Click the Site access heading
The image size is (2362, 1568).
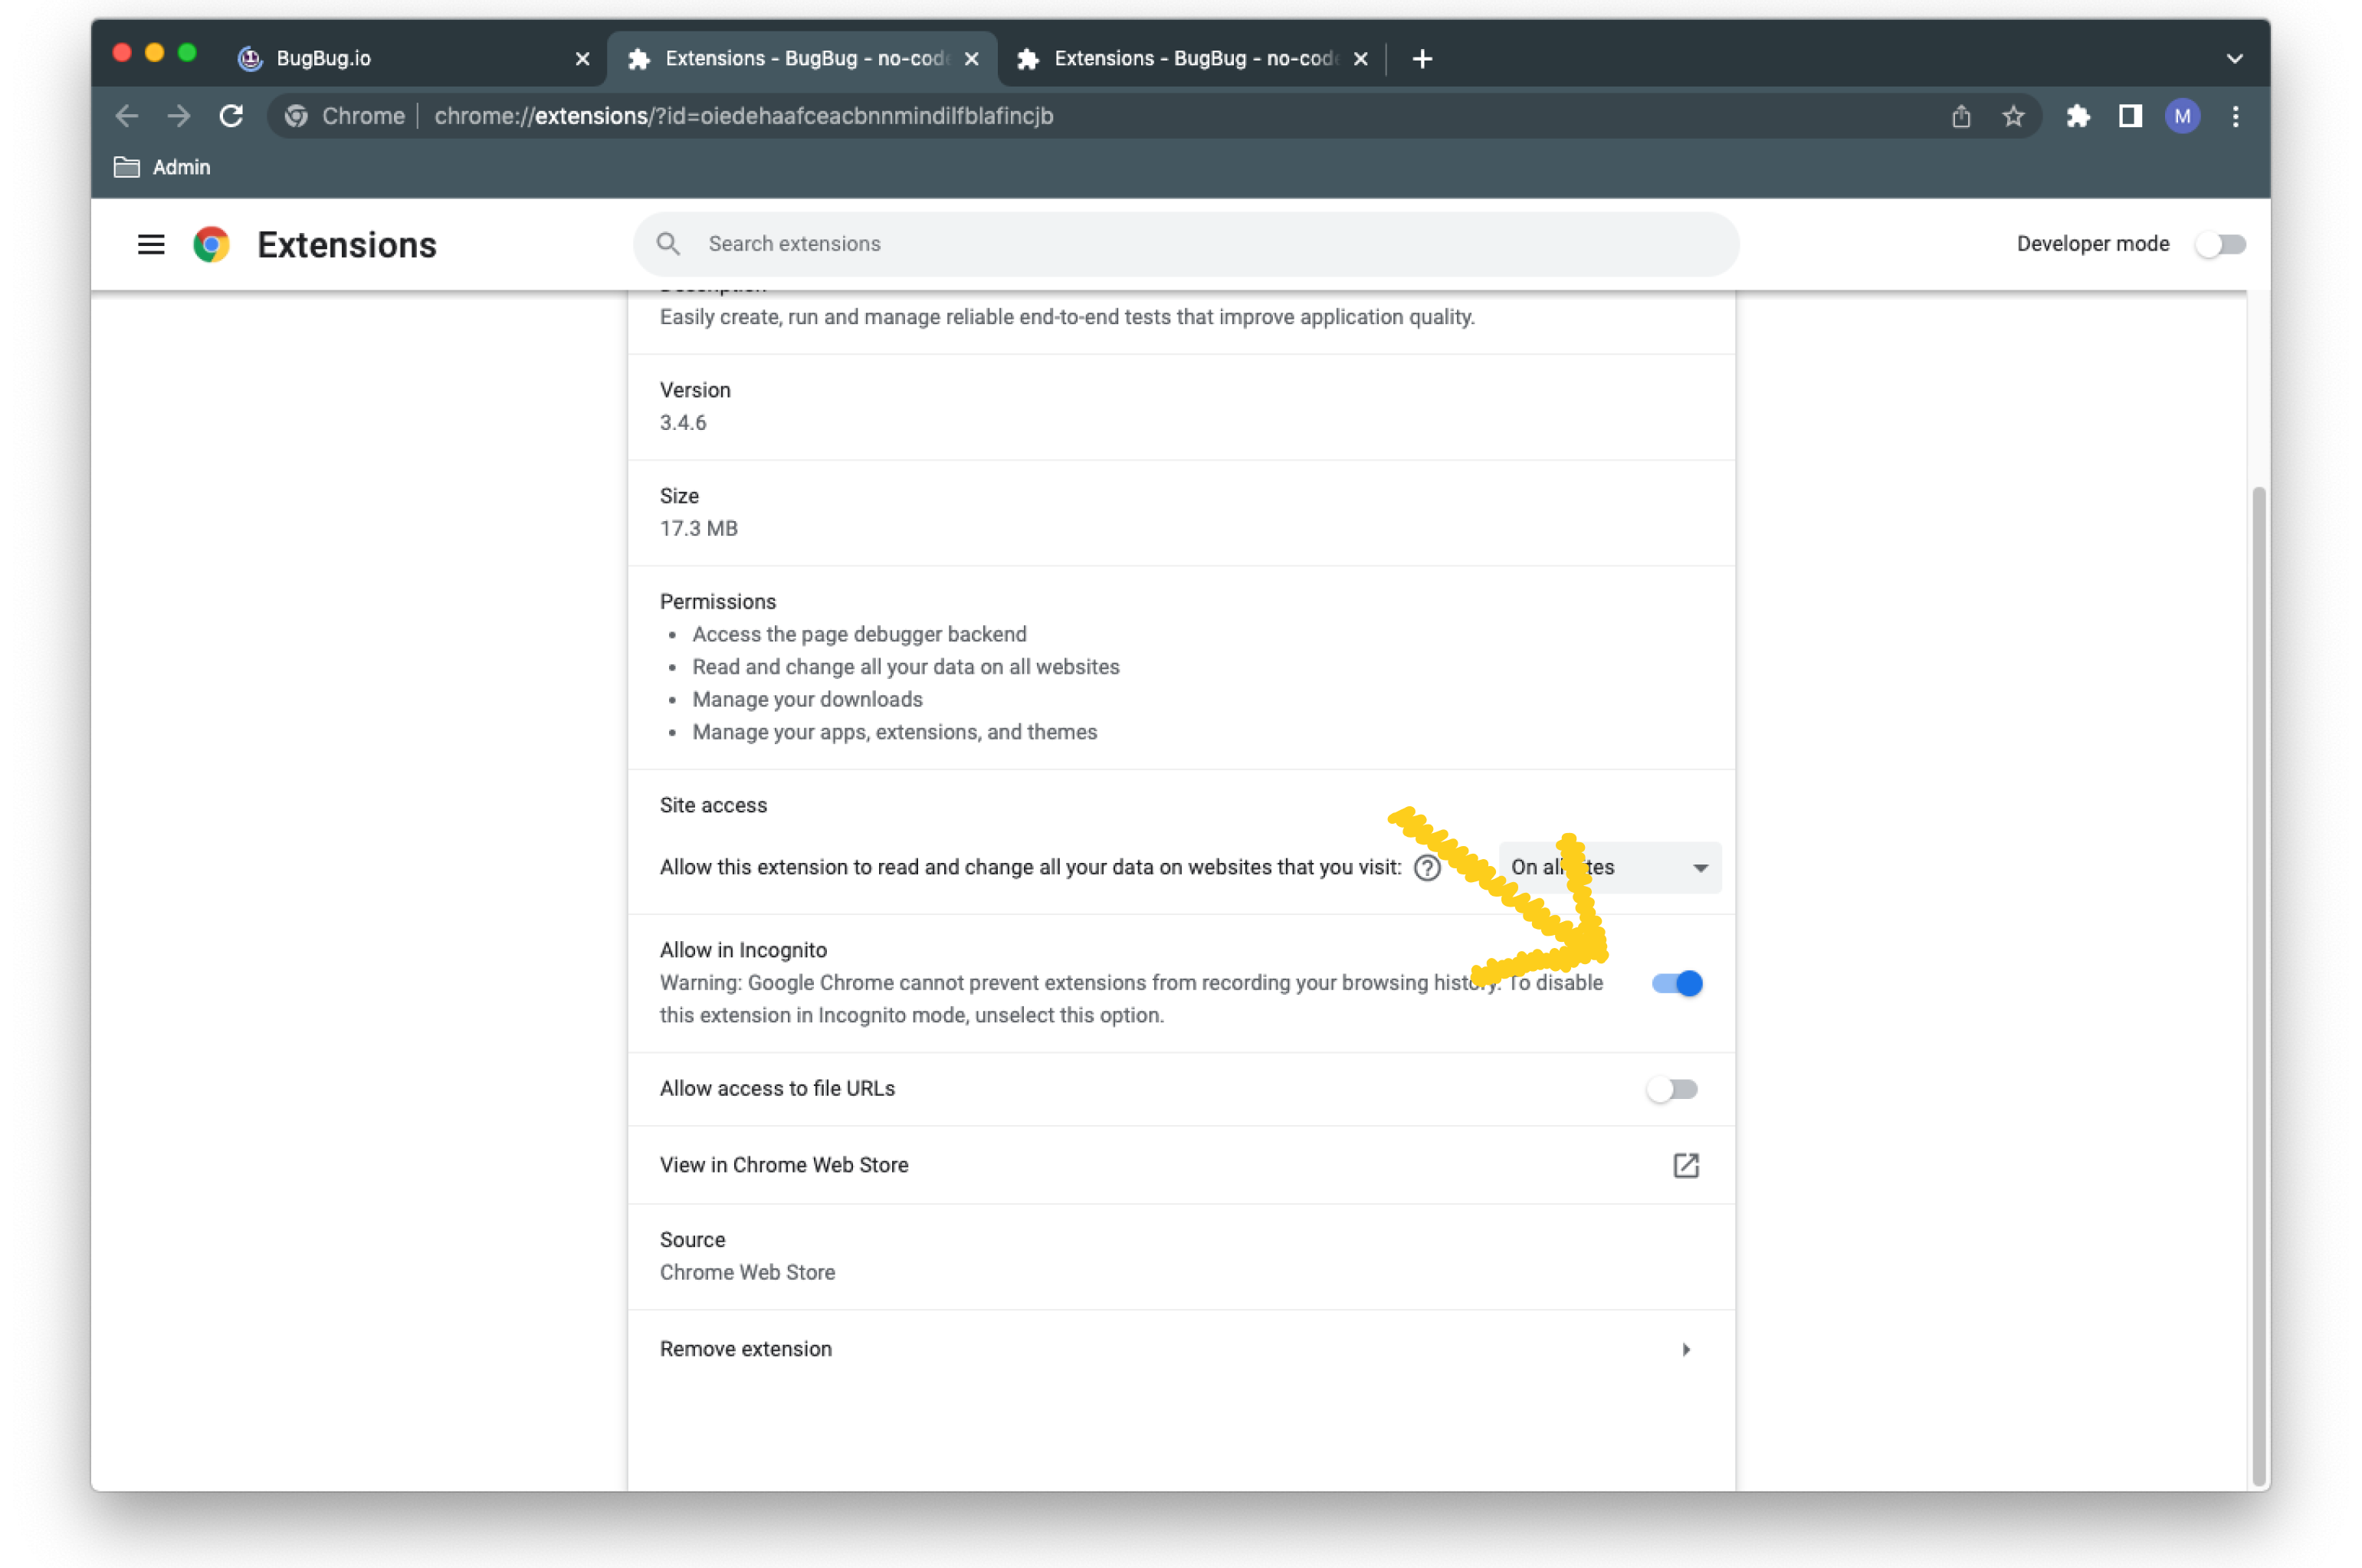(x=713, y=805)
